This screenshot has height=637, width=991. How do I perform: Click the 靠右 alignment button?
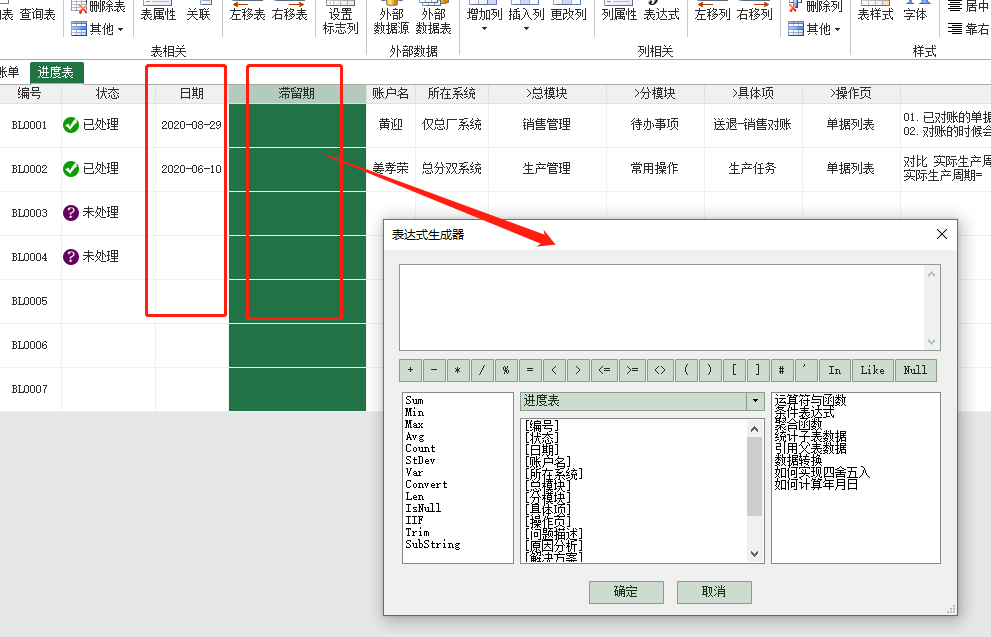pos(969,29)
